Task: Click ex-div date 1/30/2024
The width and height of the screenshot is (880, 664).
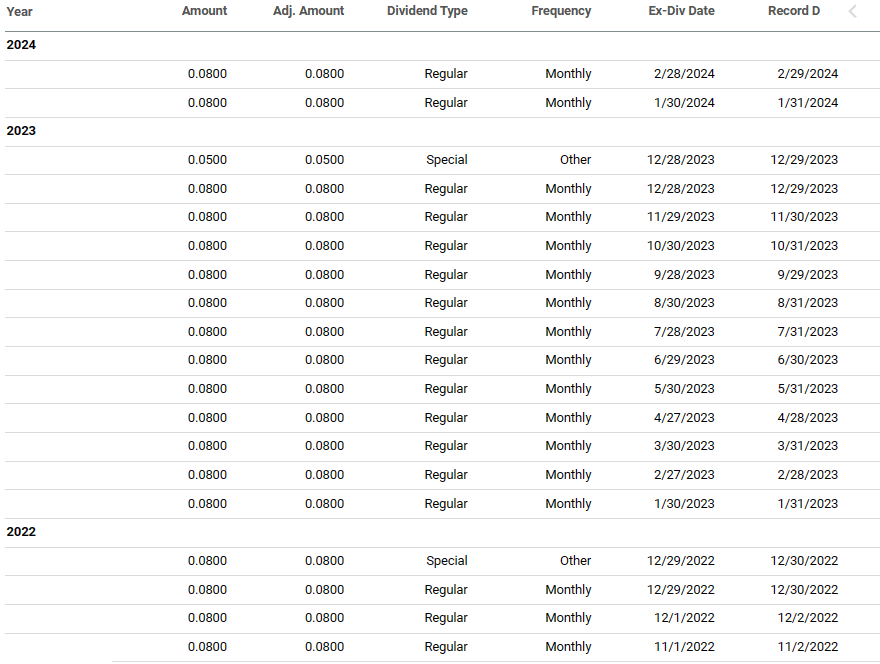Action: 684,103
